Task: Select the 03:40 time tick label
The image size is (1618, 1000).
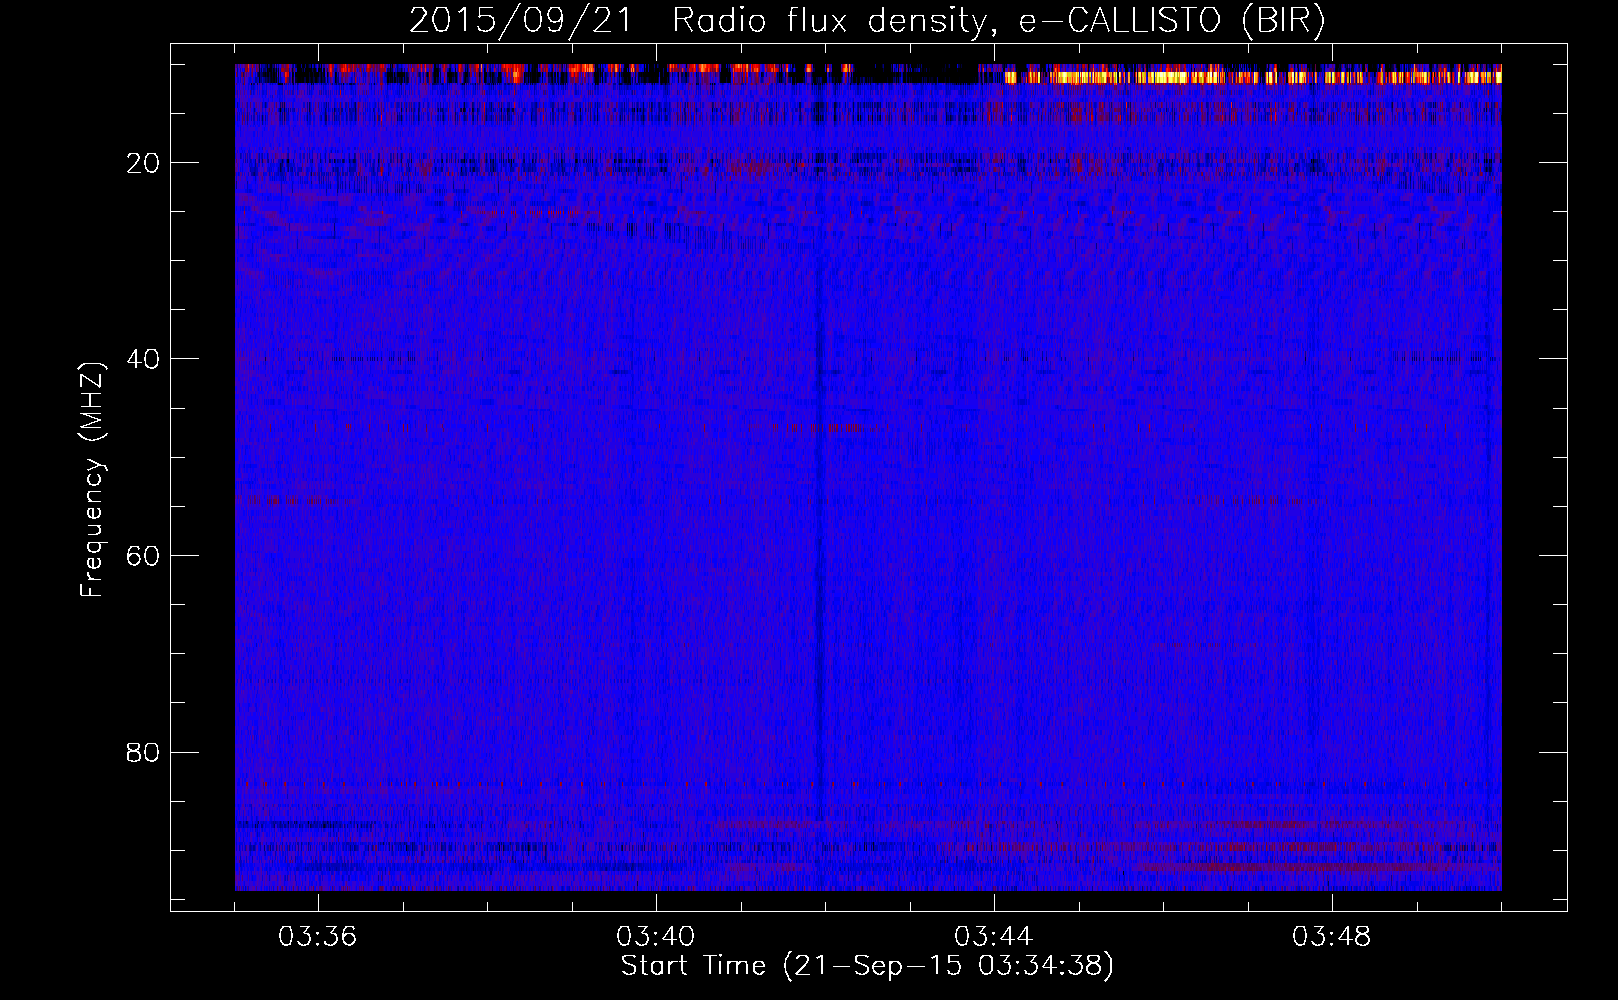Action: pos(656,937)
